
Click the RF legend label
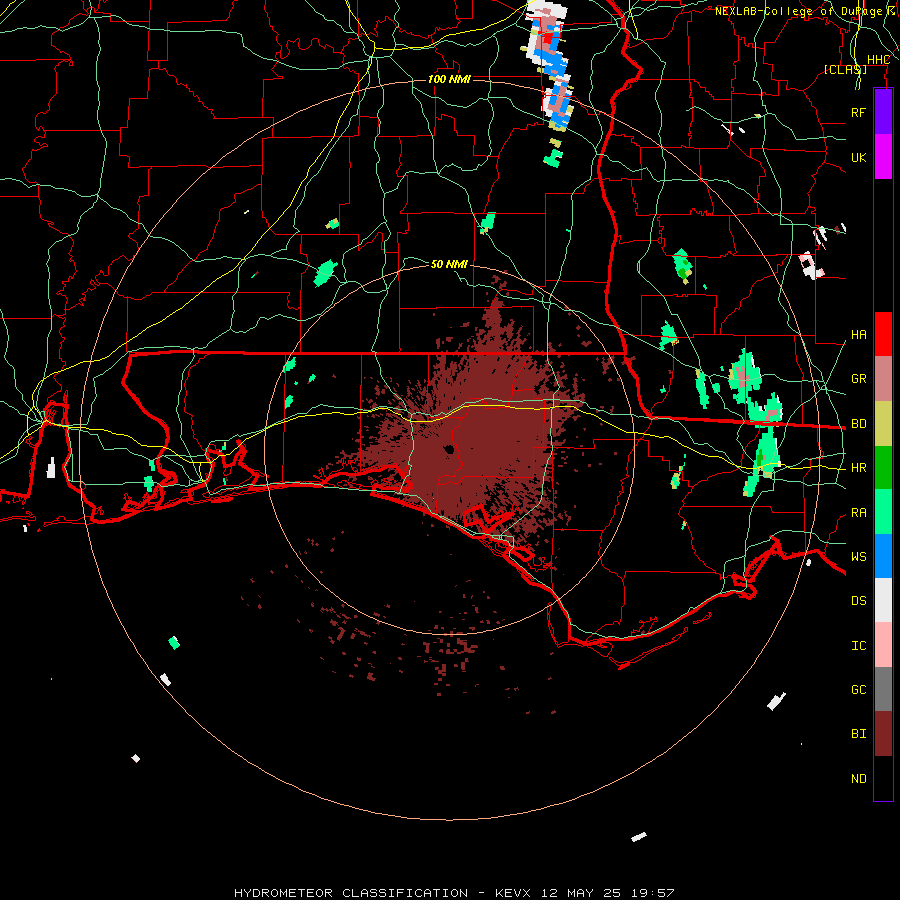[x=858, y=112]
